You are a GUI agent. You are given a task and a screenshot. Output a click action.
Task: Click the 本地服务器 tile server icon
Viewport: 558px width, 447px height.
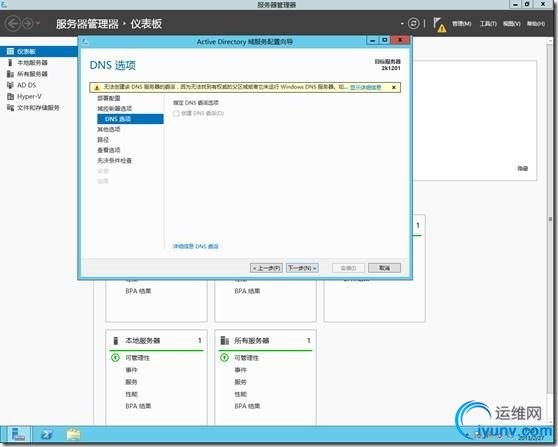point(116,341)
